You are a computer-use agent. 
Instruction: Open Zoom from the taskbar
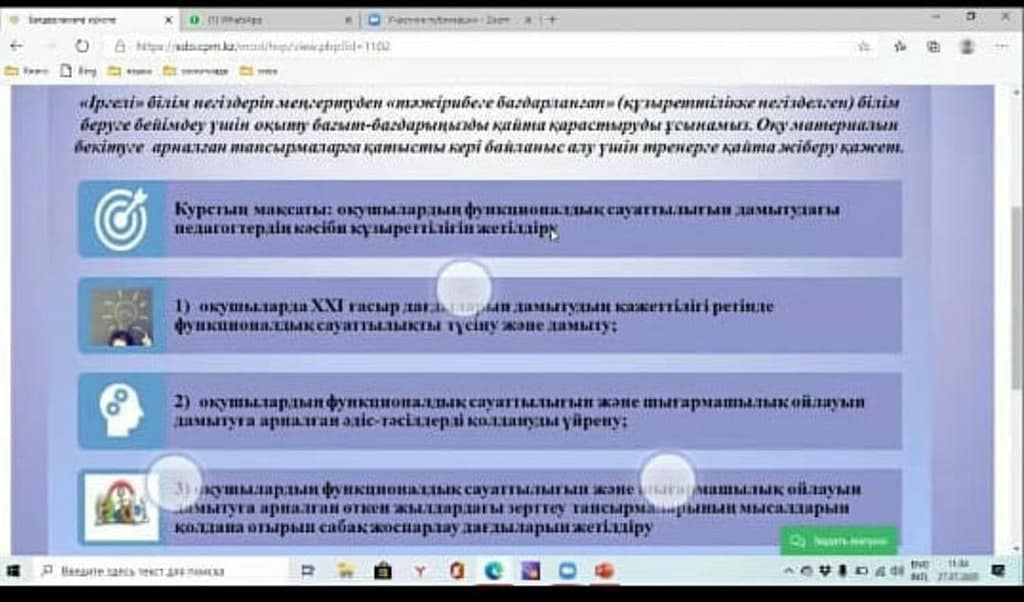click(567, 571)
